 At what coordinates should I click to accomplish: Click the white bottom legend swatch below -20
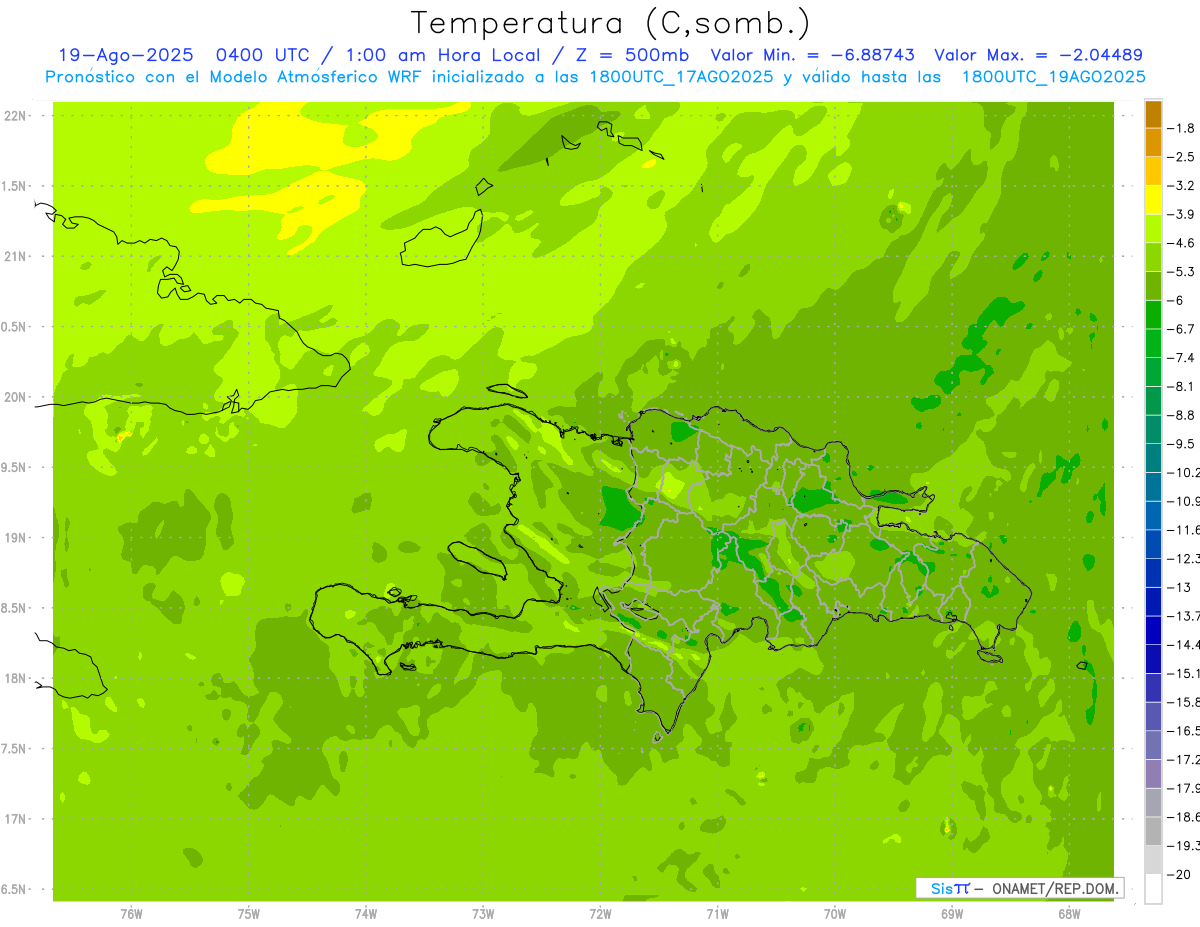tap(1153, 889)
